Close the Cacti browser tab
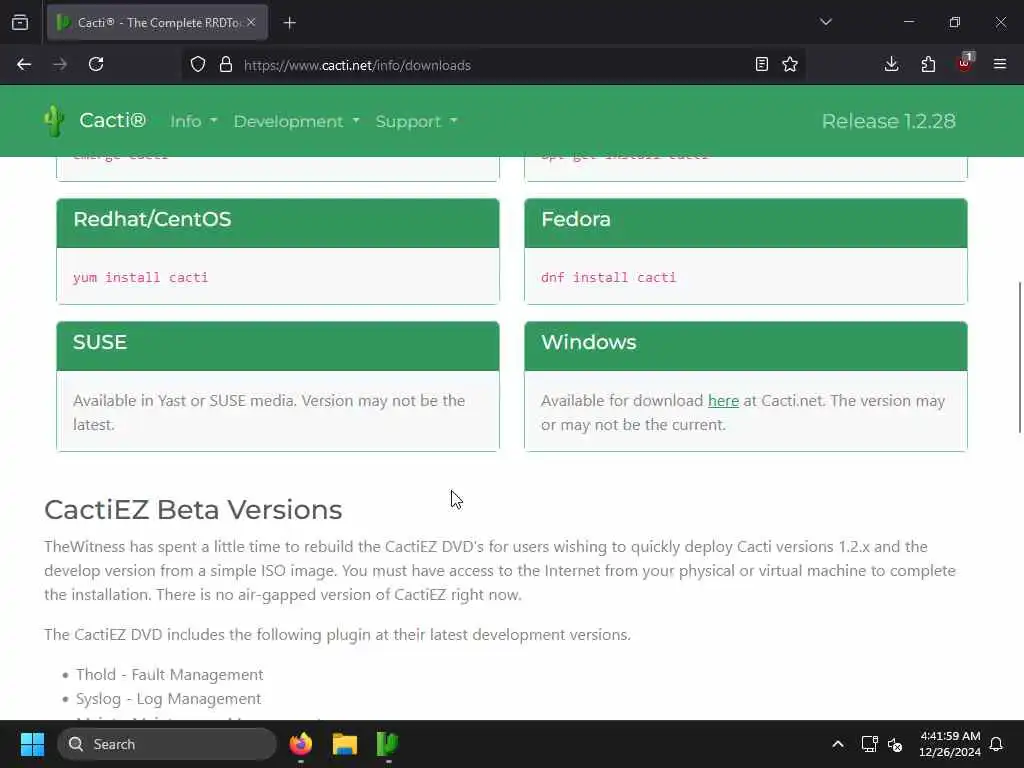This screenshot has width=1024, height=768. (251, 22)
